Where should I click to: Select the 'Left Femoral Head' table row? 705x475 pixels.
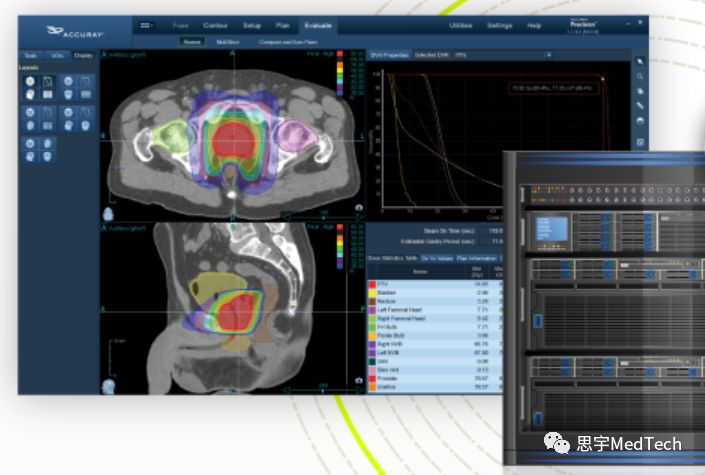click(435, 310)
